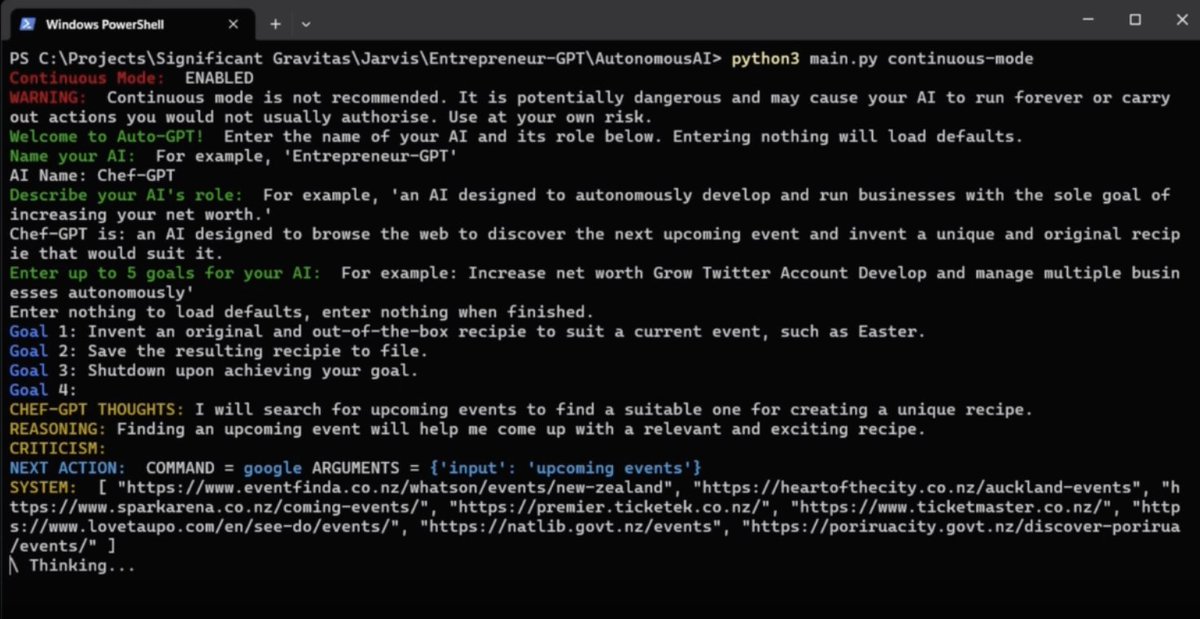This screenshot has width=1200, height=619.
Task: Maximize the terminal window
Action: pos(1135,20)
